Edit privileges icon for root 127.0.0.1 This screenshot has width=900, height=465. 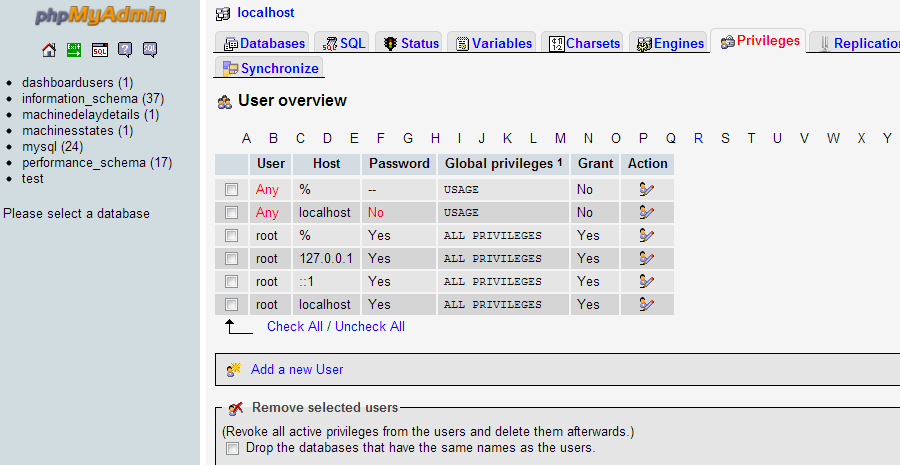coord(647,258)
